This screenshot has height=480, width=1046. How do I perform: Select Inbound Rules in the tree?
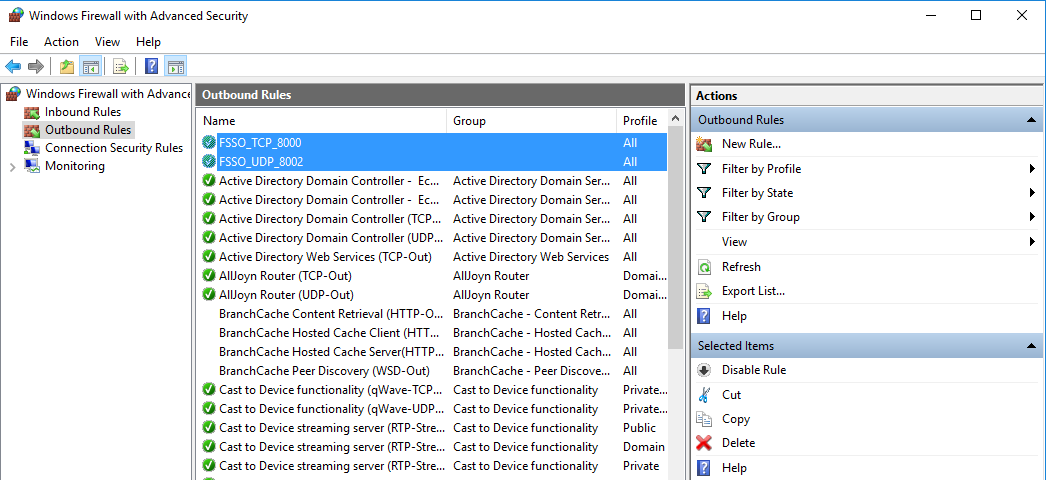coord(82,112)
